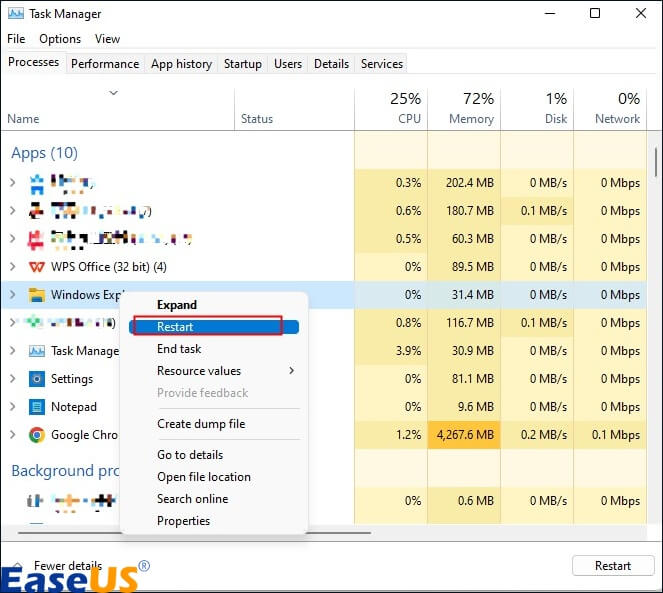Click the Settings gear icon
The width and height of the screenshot is (663, 593).
point(36,379)
